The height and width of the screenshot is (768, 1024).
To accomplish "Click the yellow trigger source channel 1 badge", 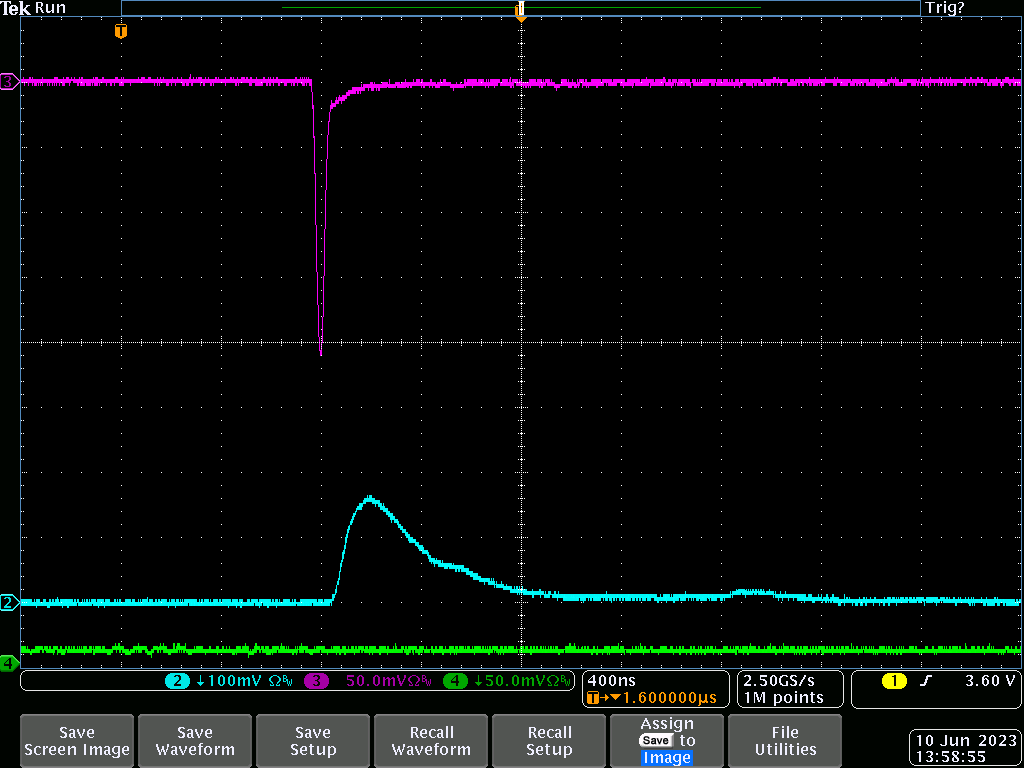I will (x=893, y=681).
